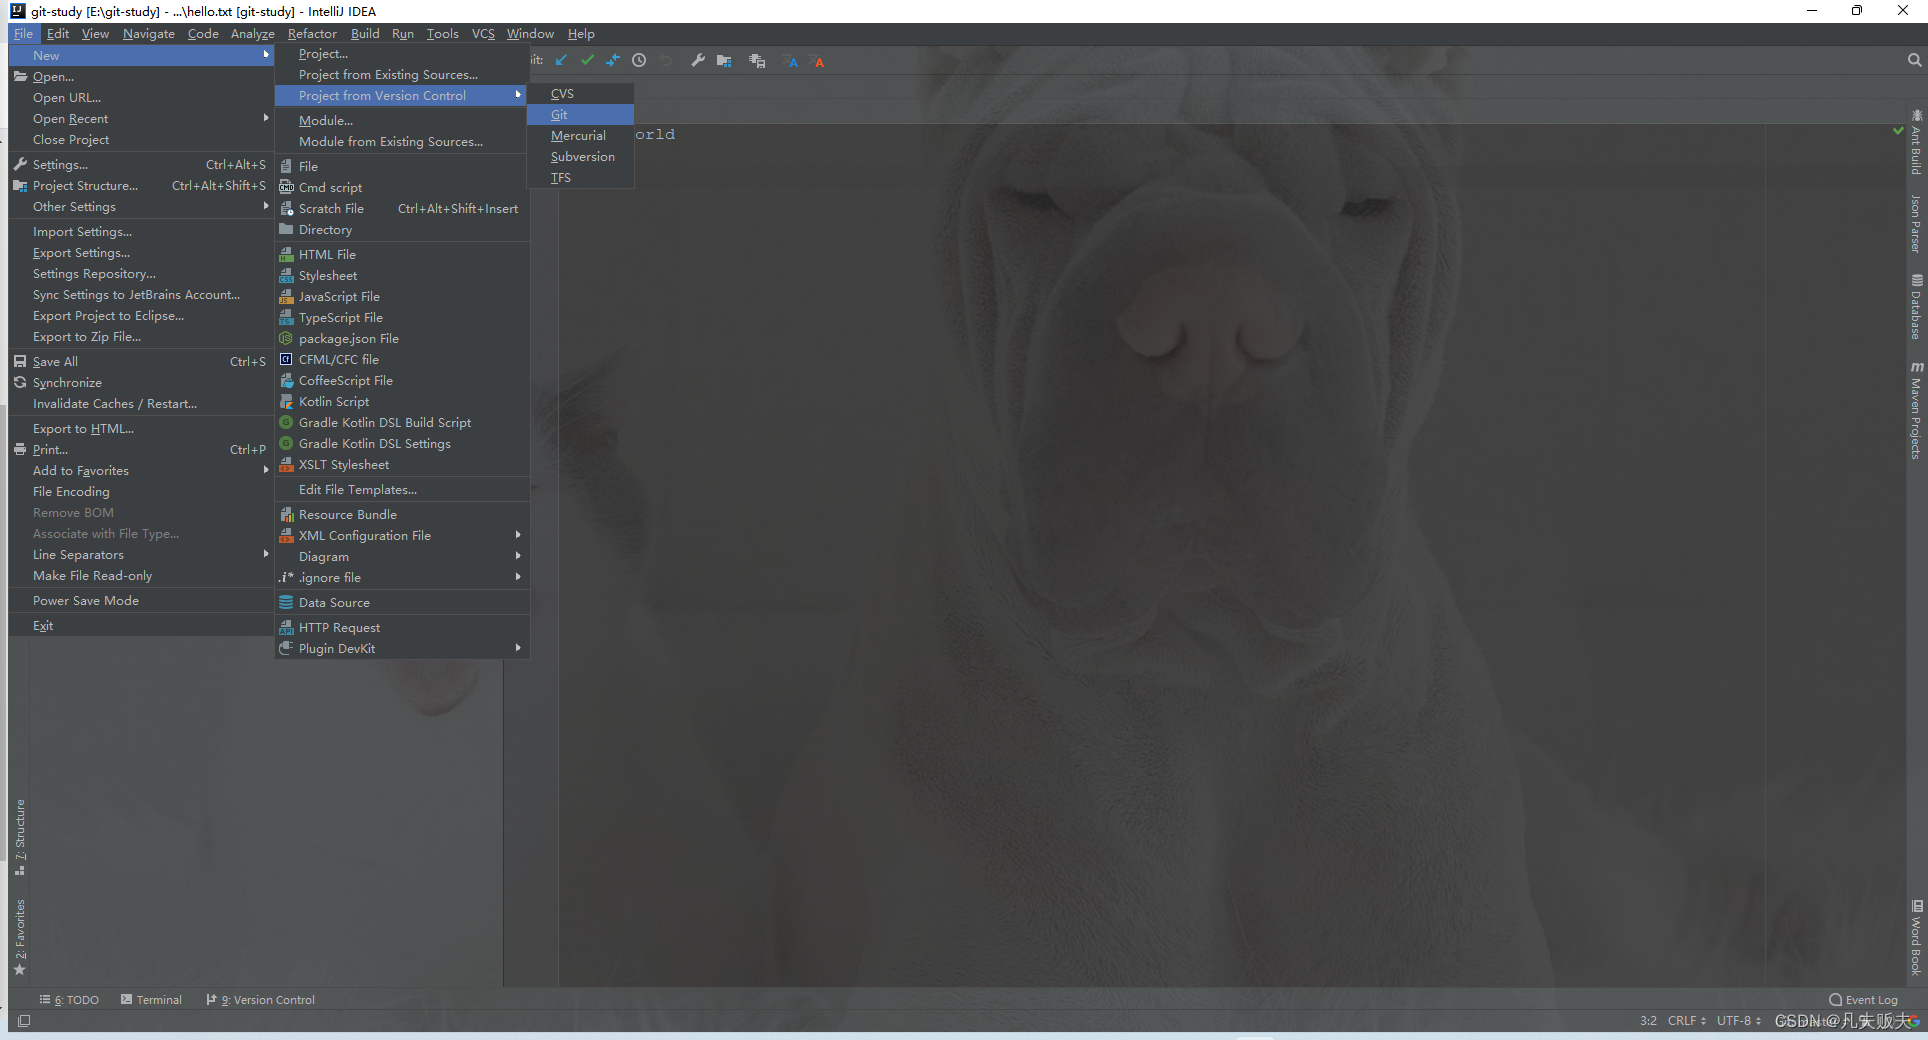Viewport: 1928px width, 1040px height.
Task: Expand the Line Separators submenu
Action: (x=141, y=554)
